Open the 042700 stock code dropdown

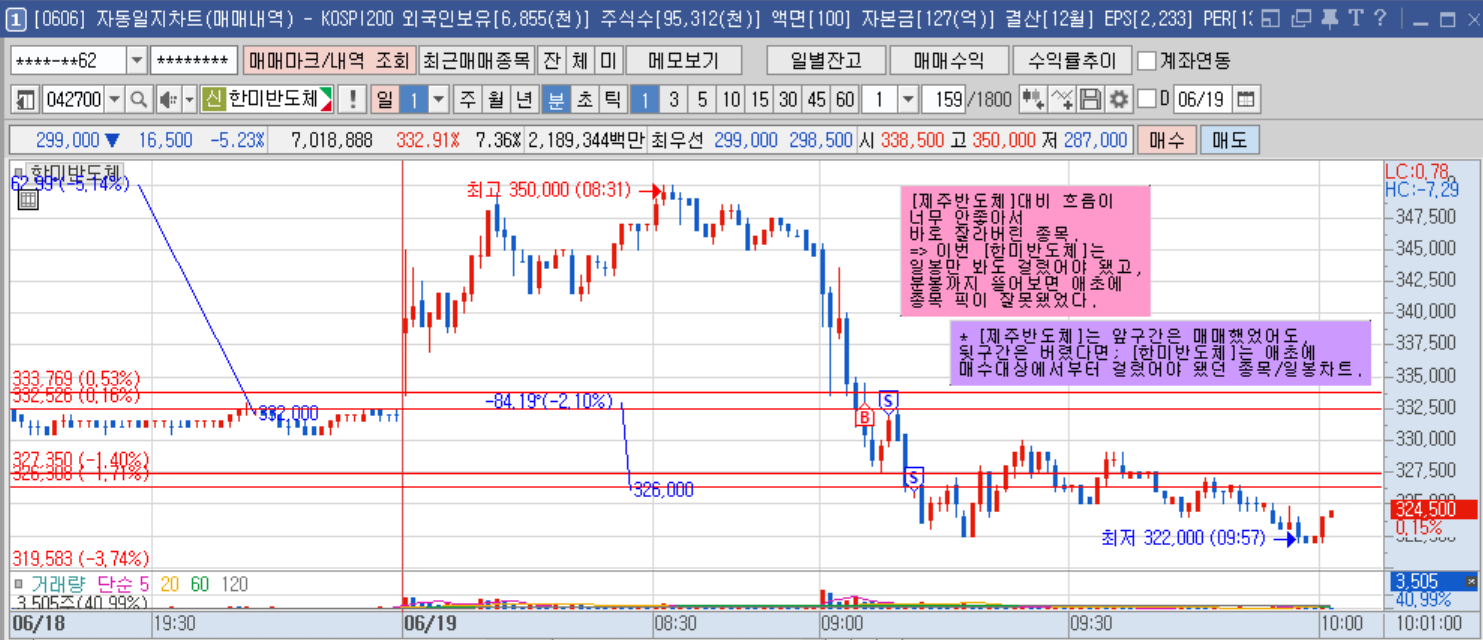[114, 99]
